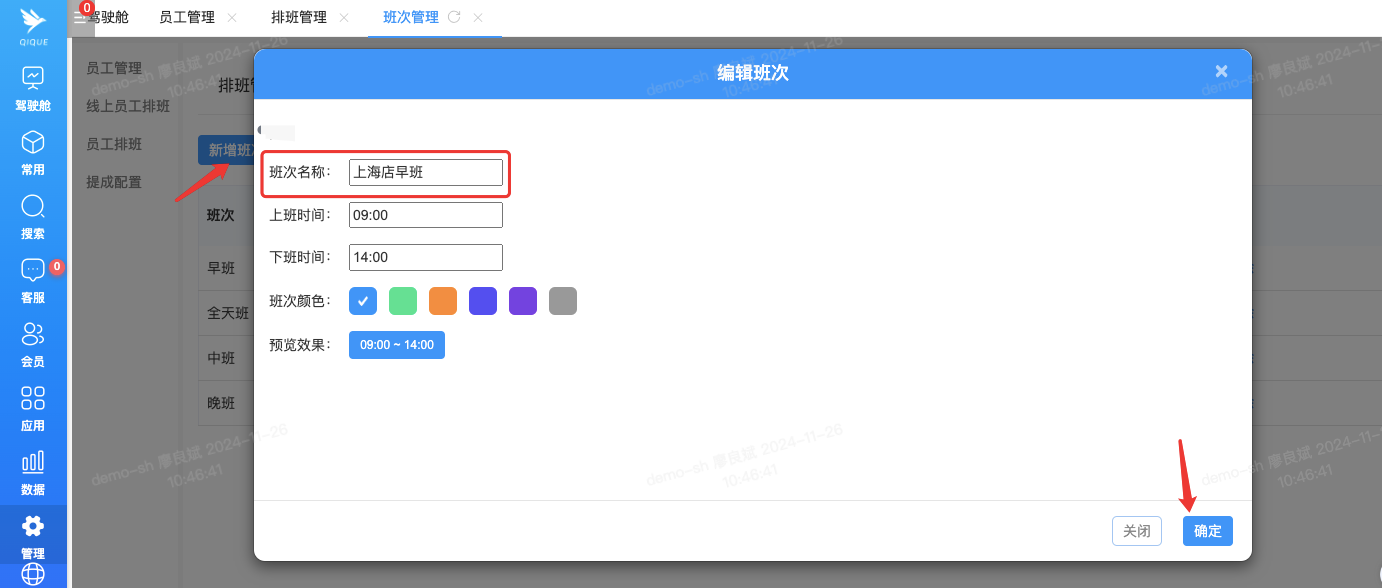Pick the orange shift color swatch

(443, 301)
